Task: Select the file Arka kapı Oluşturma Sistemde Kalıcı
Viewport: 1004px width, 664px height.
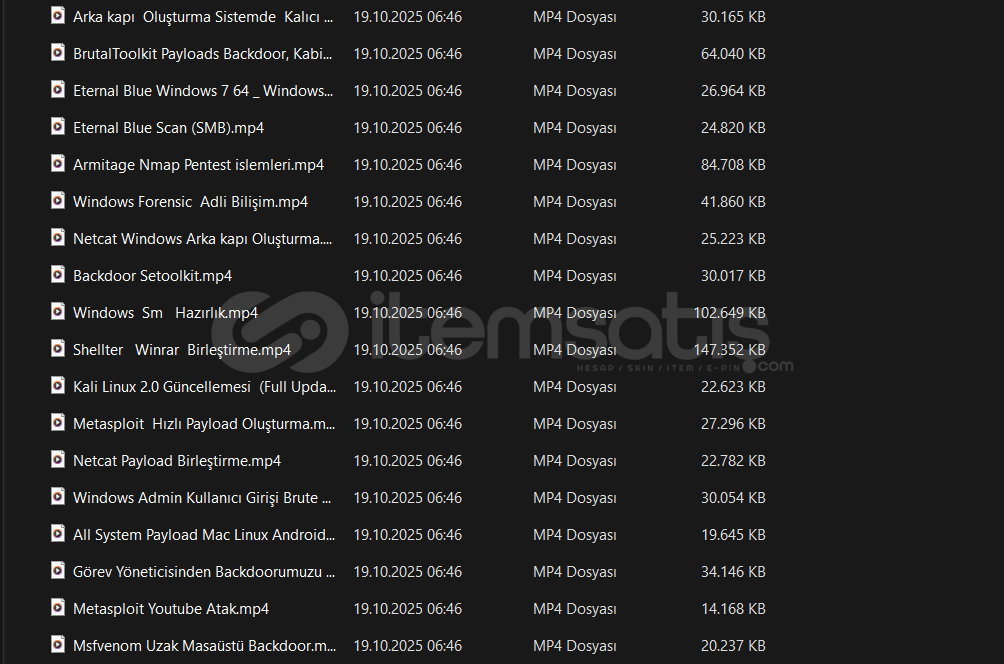Action: click(203, 17)
